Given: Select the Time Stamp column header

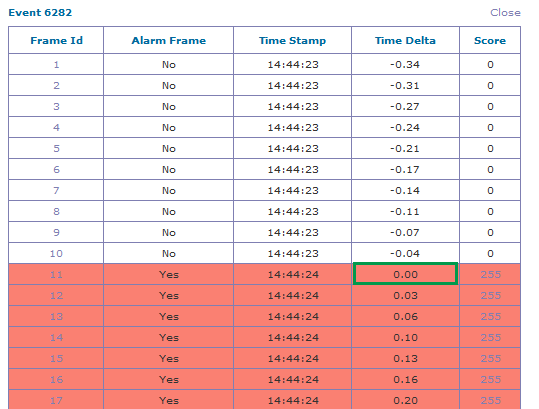Looking at the screenshot, I should click(293, 41).
